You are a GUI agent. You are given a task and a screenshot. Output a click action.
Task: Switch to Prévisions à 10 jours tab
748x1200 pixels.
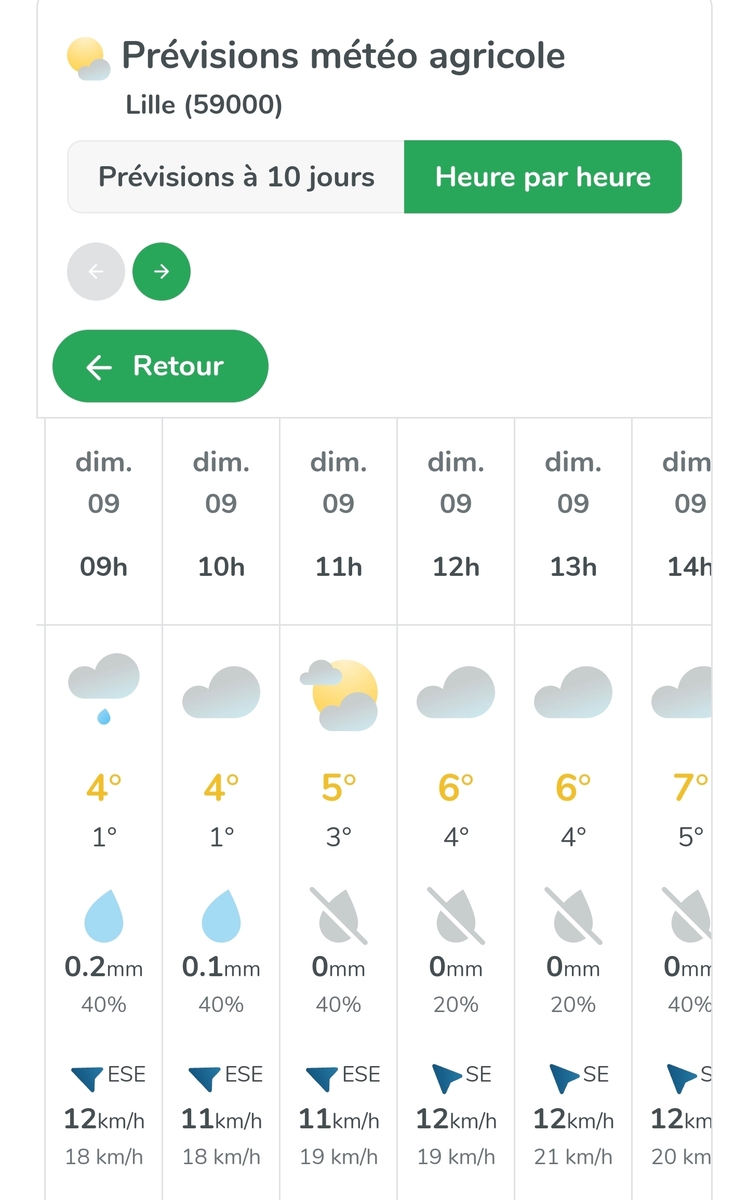click(x=236, y=177)
